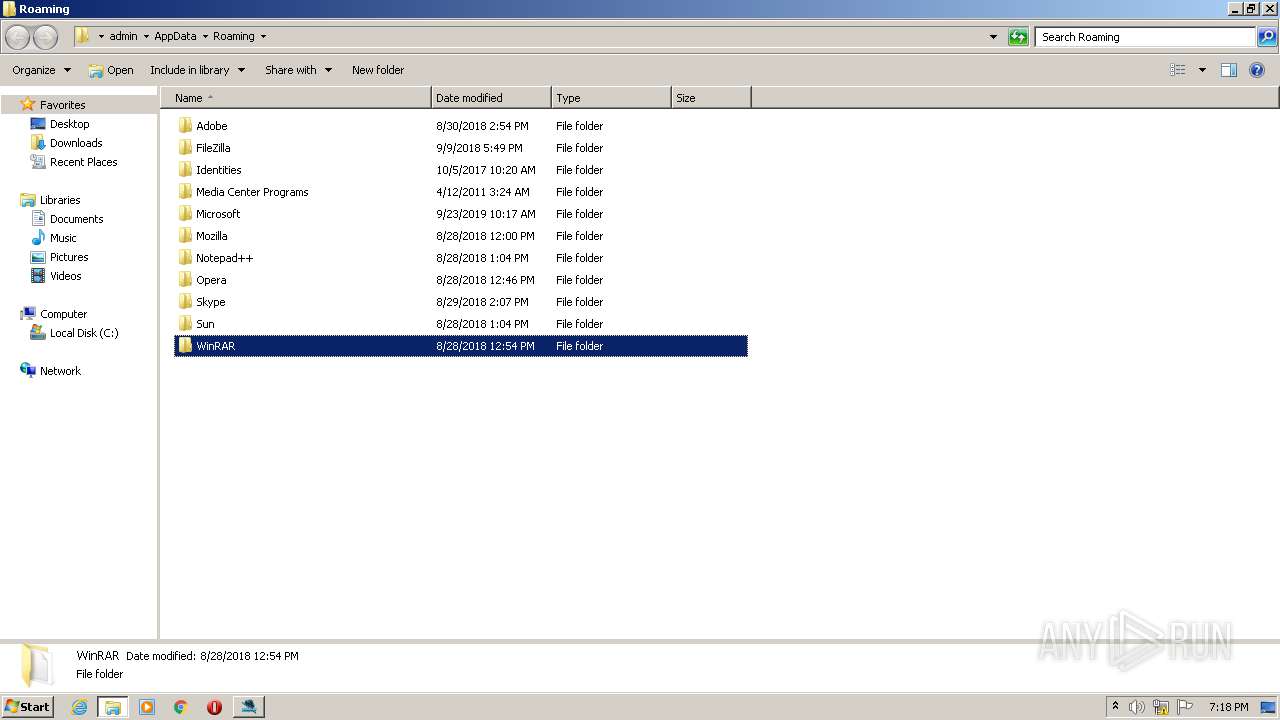1280x720 pixels.
Task: Select Pictures library
Action: (69, 257)
